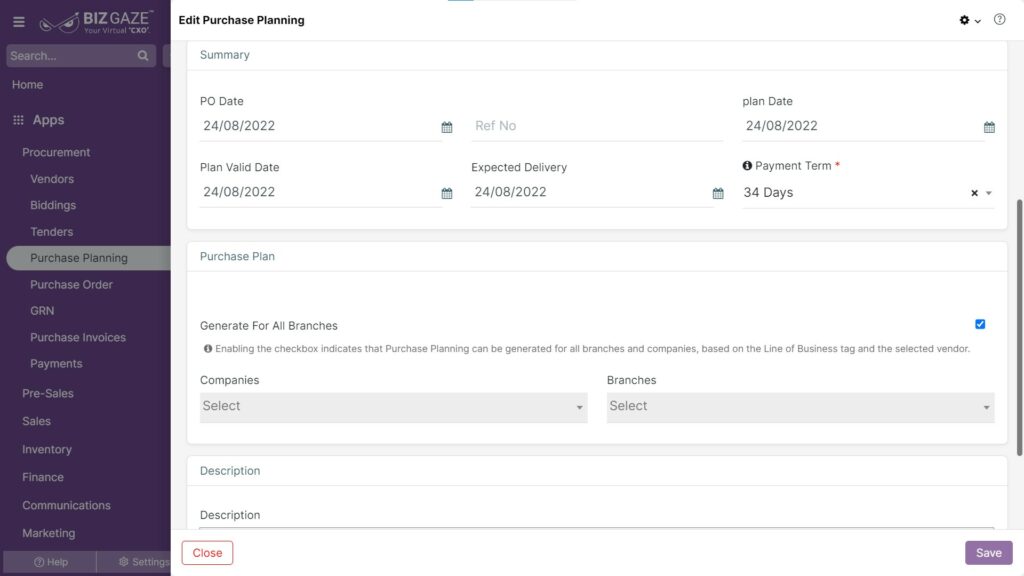Click the Ref No input field
This screenshot has height=576, width=1024.
click(597, 126)
